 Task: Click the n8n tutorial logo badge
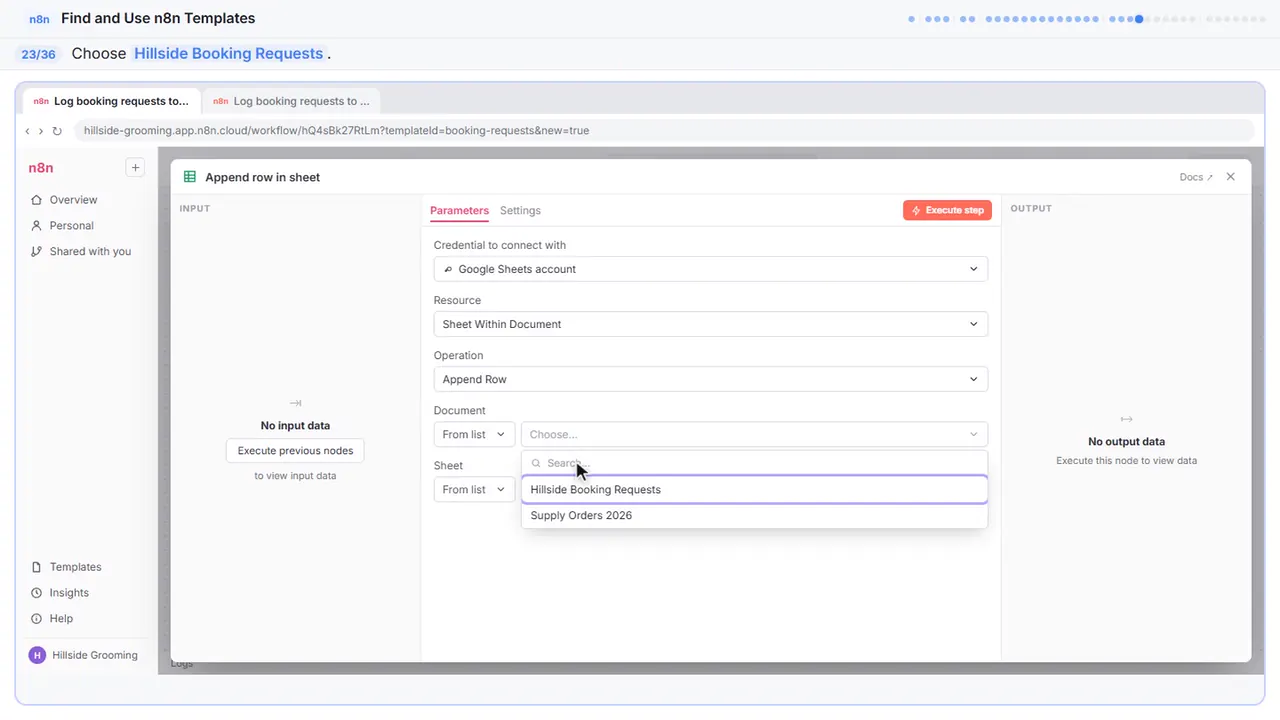pos(39,19)
